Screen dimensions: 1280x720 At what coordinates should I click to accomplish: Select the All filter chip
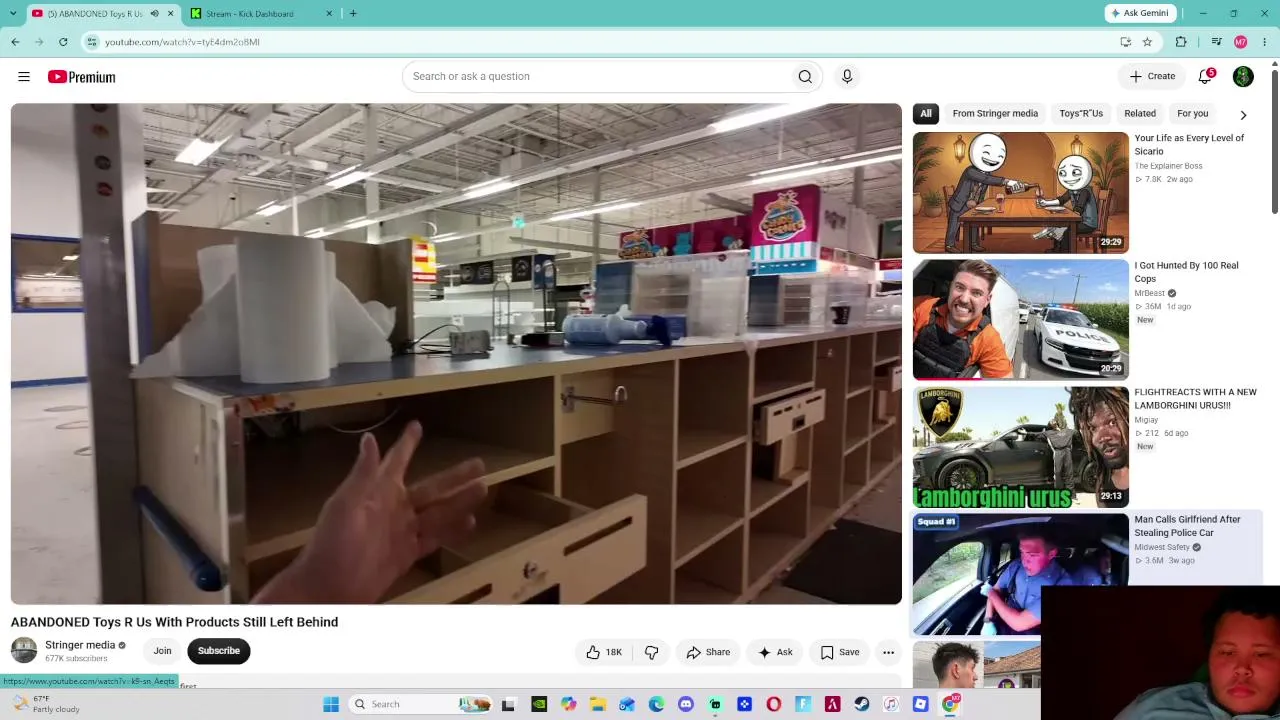click(926, 114)
